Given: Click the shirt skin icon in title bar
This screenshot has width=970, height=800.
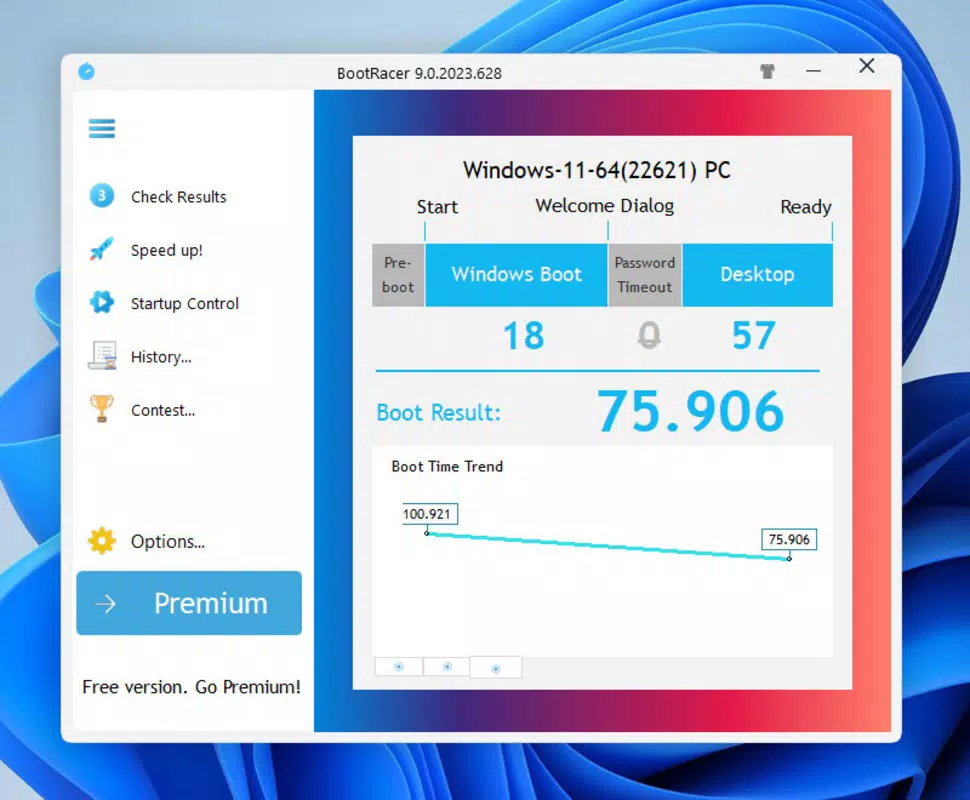Looking at the screenshot, I should tap(768, 72).
